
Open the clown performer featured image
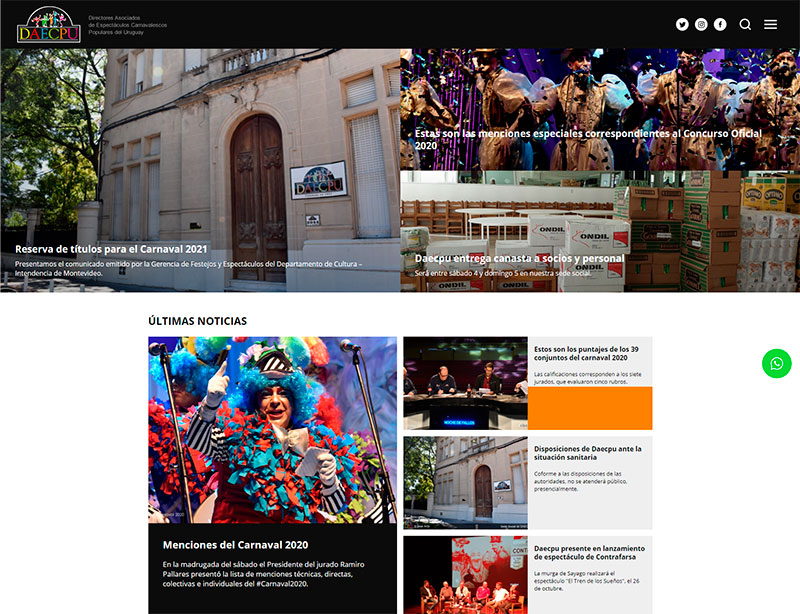point(272,430)
